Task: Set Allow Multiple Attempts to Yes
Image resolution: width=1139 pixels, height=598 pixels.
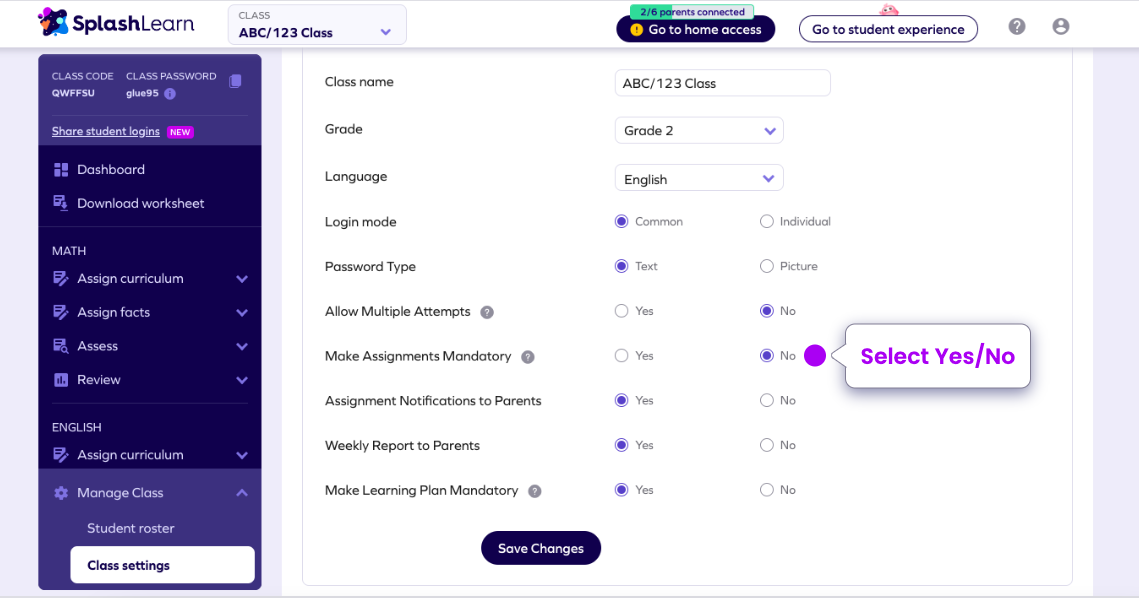Action: (621, 311)
